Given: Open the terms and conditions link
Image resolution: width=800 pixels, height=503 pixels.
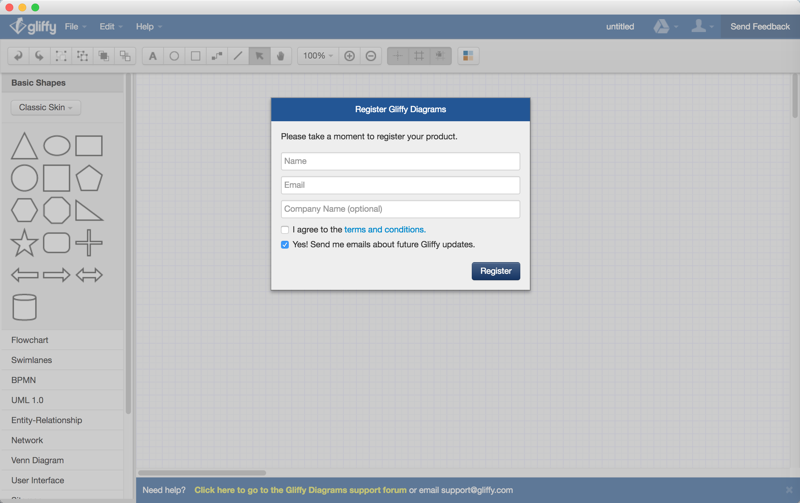Looking at the screenshot, I should (x=385, y=230).
